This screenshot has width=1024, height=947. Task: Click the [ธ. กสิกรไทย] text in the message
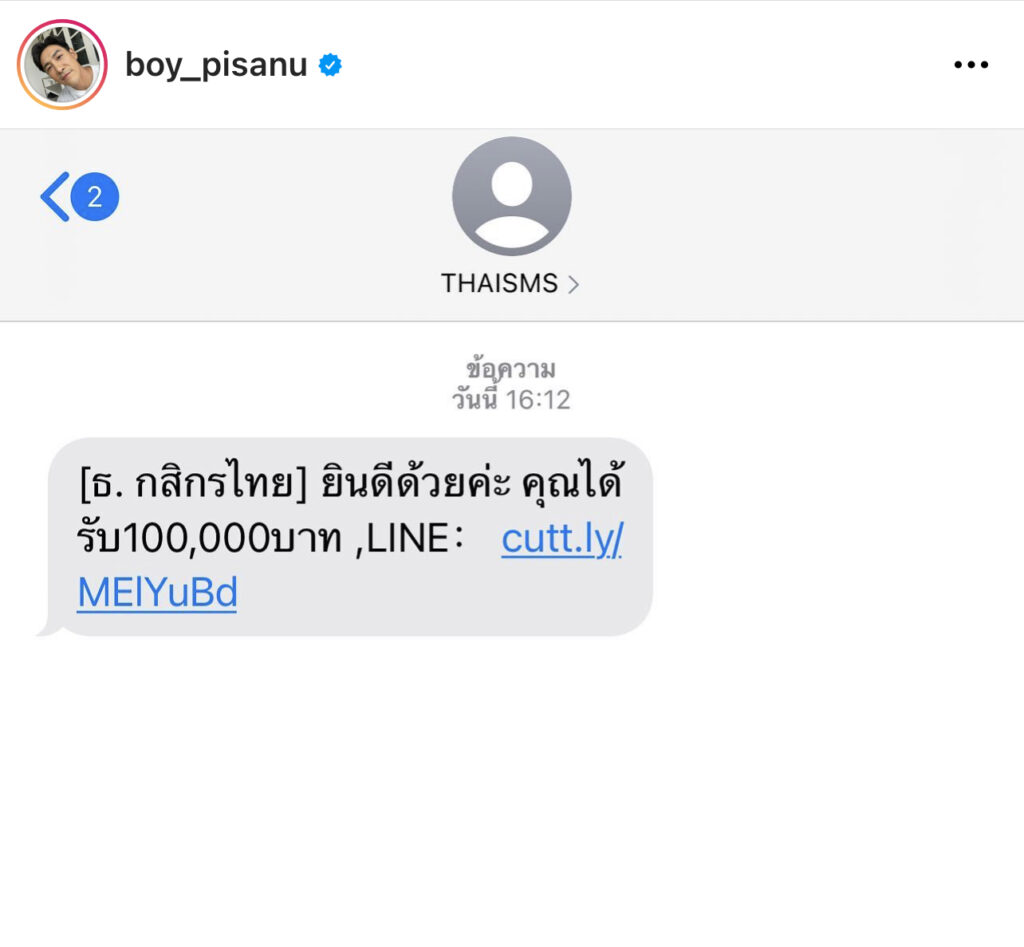click(193, 483)
